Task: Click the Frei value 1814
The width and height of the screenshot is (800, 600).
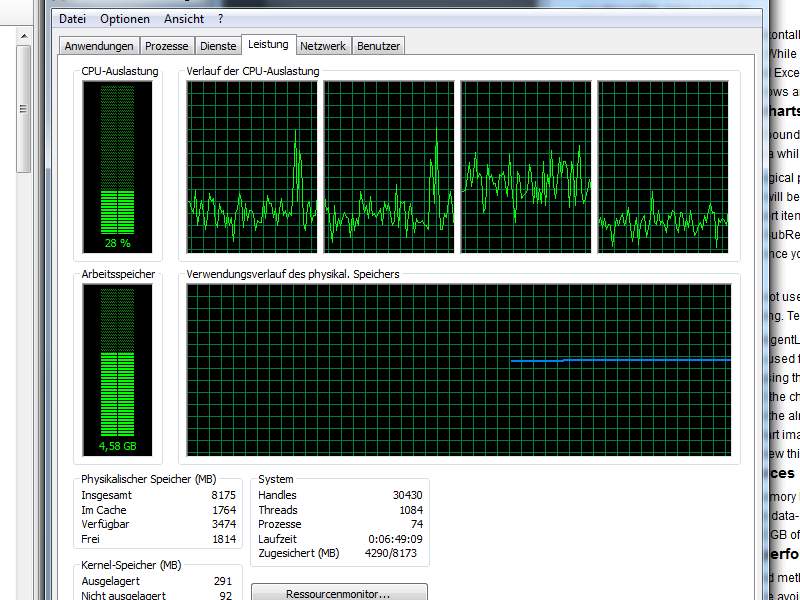Action: pos(224,539)
